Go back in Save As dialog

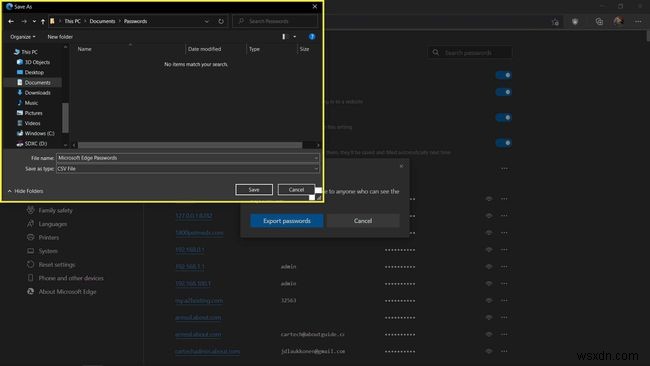(11, 21)
